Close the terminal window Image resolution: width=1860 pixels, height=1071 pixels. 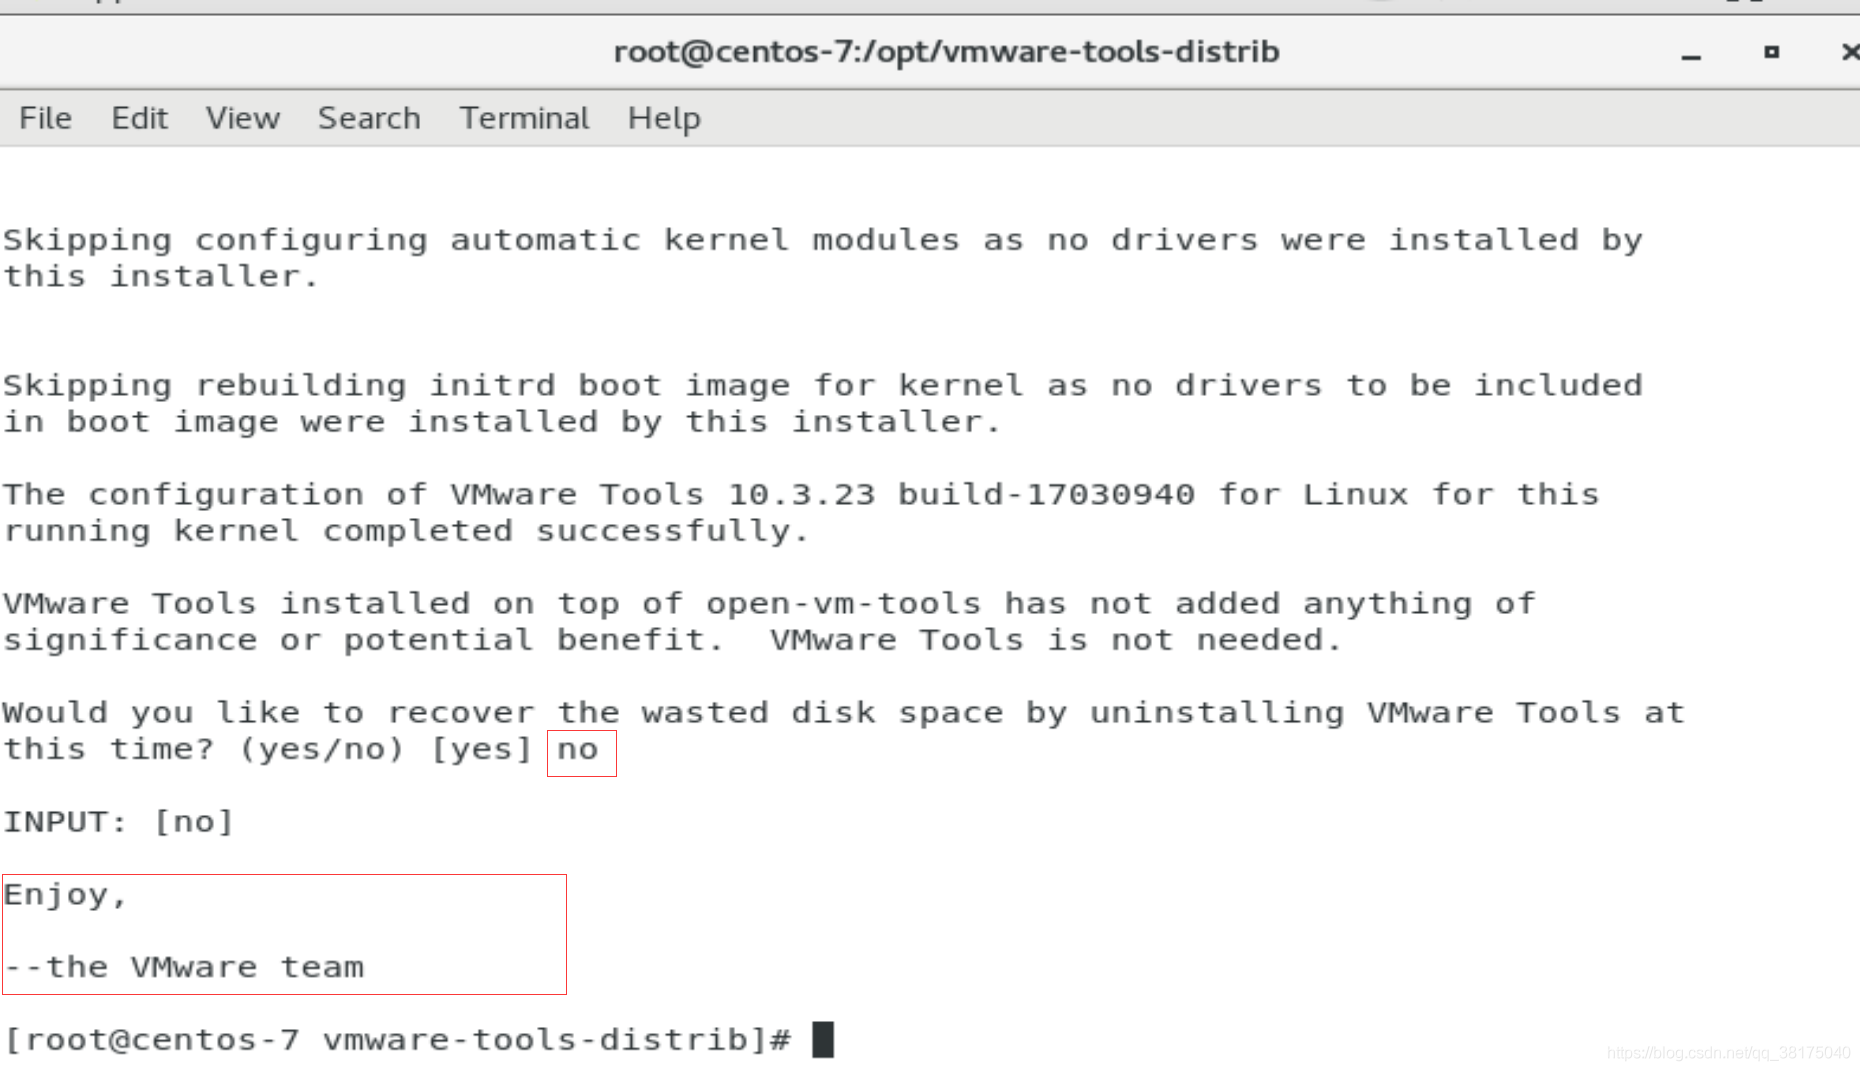click(1850, 52)
